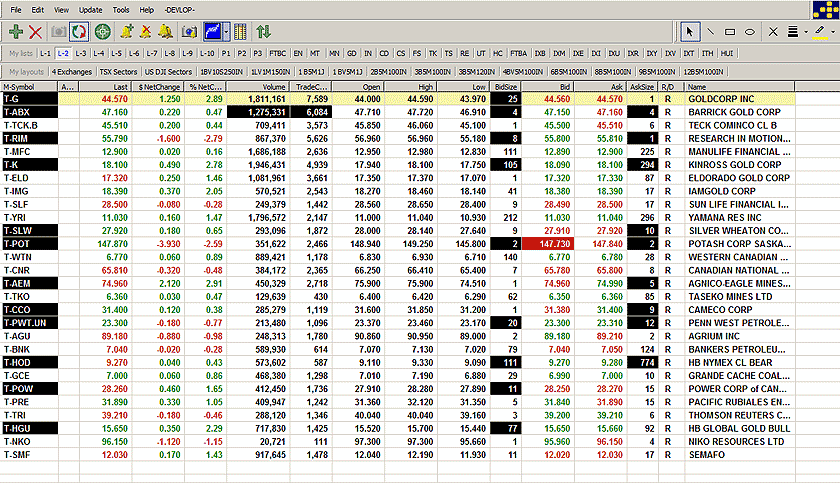Image resolution: width=840 pixels, height=483 pixels.
Task: Open the File menu
Action: click(16, 10)
